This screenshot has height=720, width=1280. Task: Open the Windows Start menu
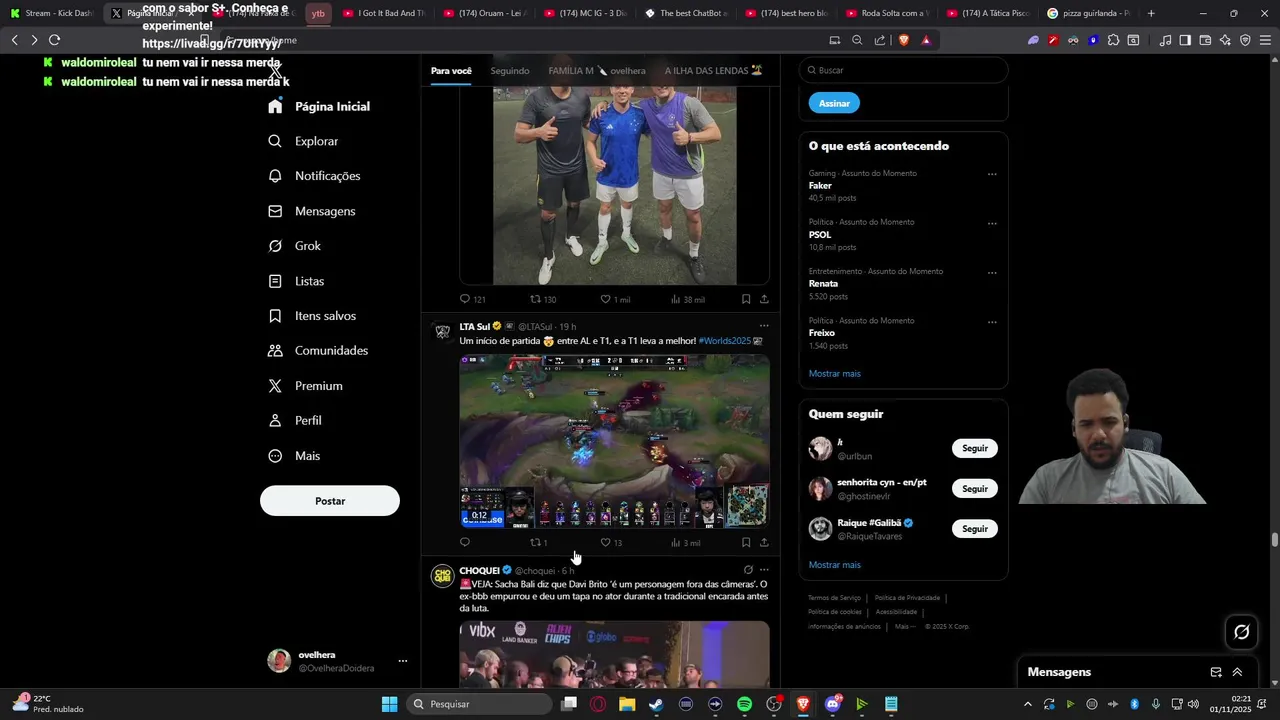(389, 704)
